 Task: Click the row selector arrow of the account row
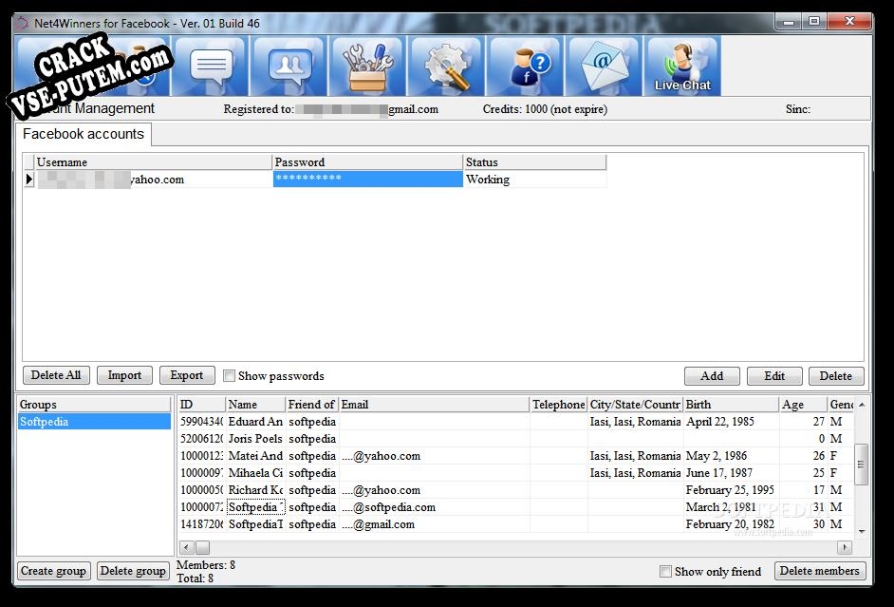(x=29, y=179)
